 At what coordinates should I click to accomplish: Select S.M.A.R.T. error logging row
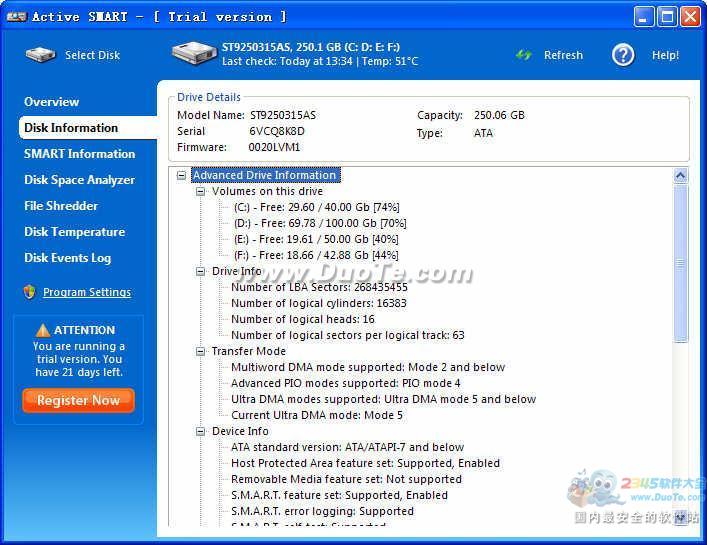[x=322, y=511]
